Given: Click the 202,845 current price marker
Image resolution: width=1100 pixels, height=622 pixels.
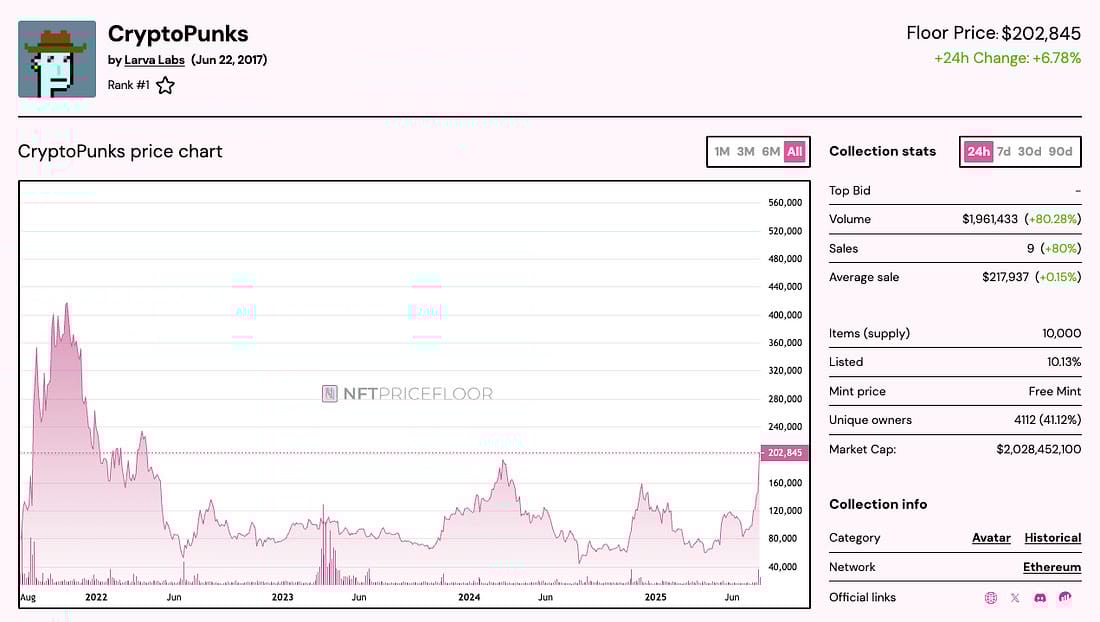Looking at the screenshot, I should [x=784, y=453].
